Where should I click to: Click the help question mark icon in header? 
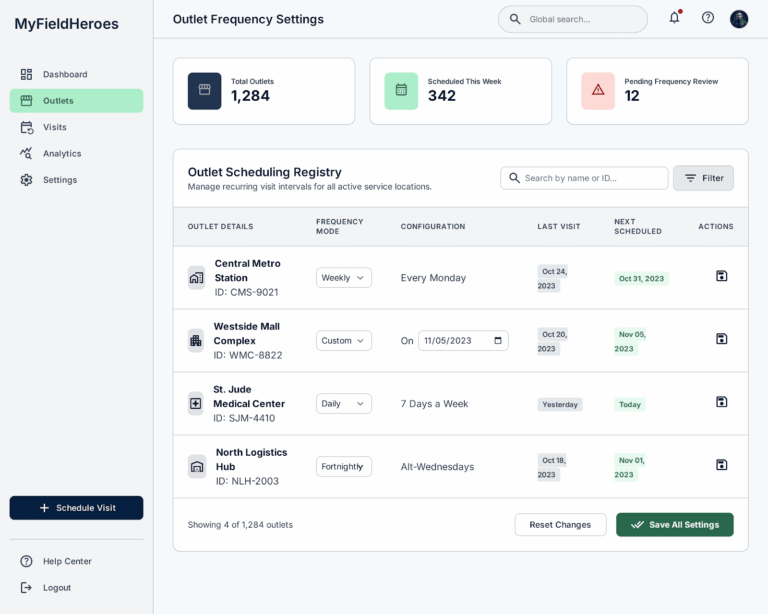coord(707,18)
